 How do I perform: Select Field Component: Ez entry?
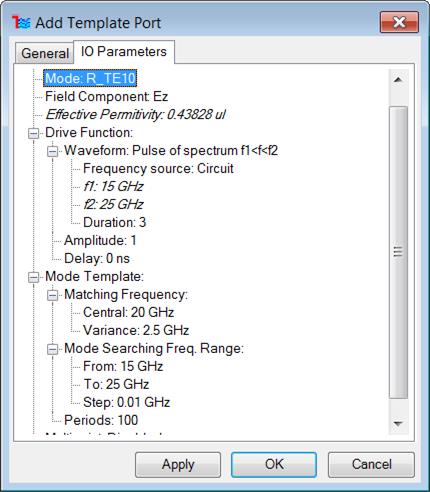tap(106, 96)
